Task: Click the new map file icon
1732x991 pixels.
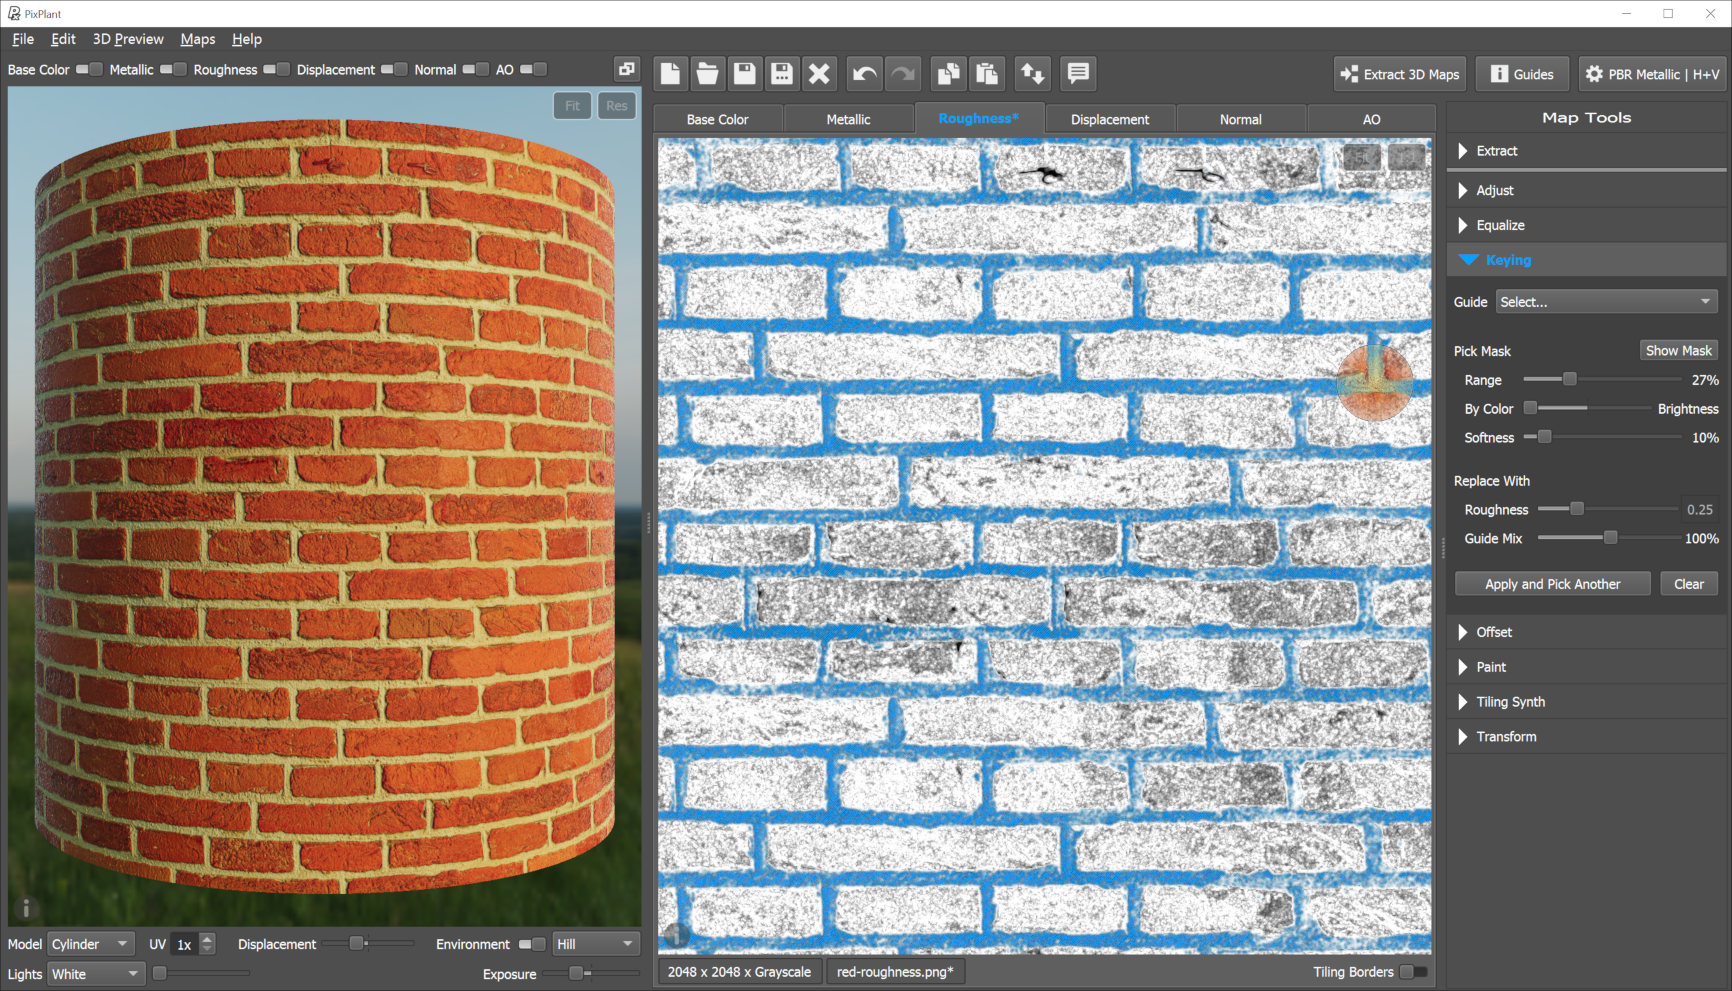Action: pyautogui.click(x=670, y=74)
